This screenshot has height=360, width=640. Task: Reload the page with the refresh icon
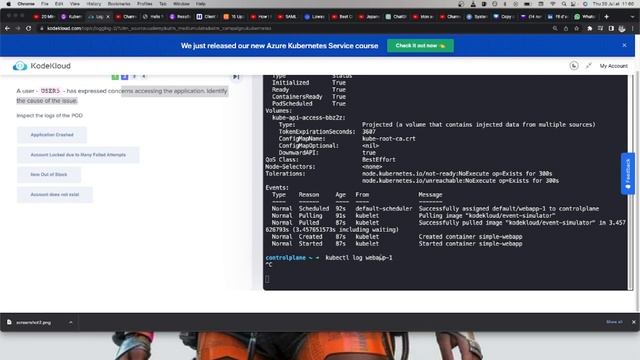click(29, 29)
